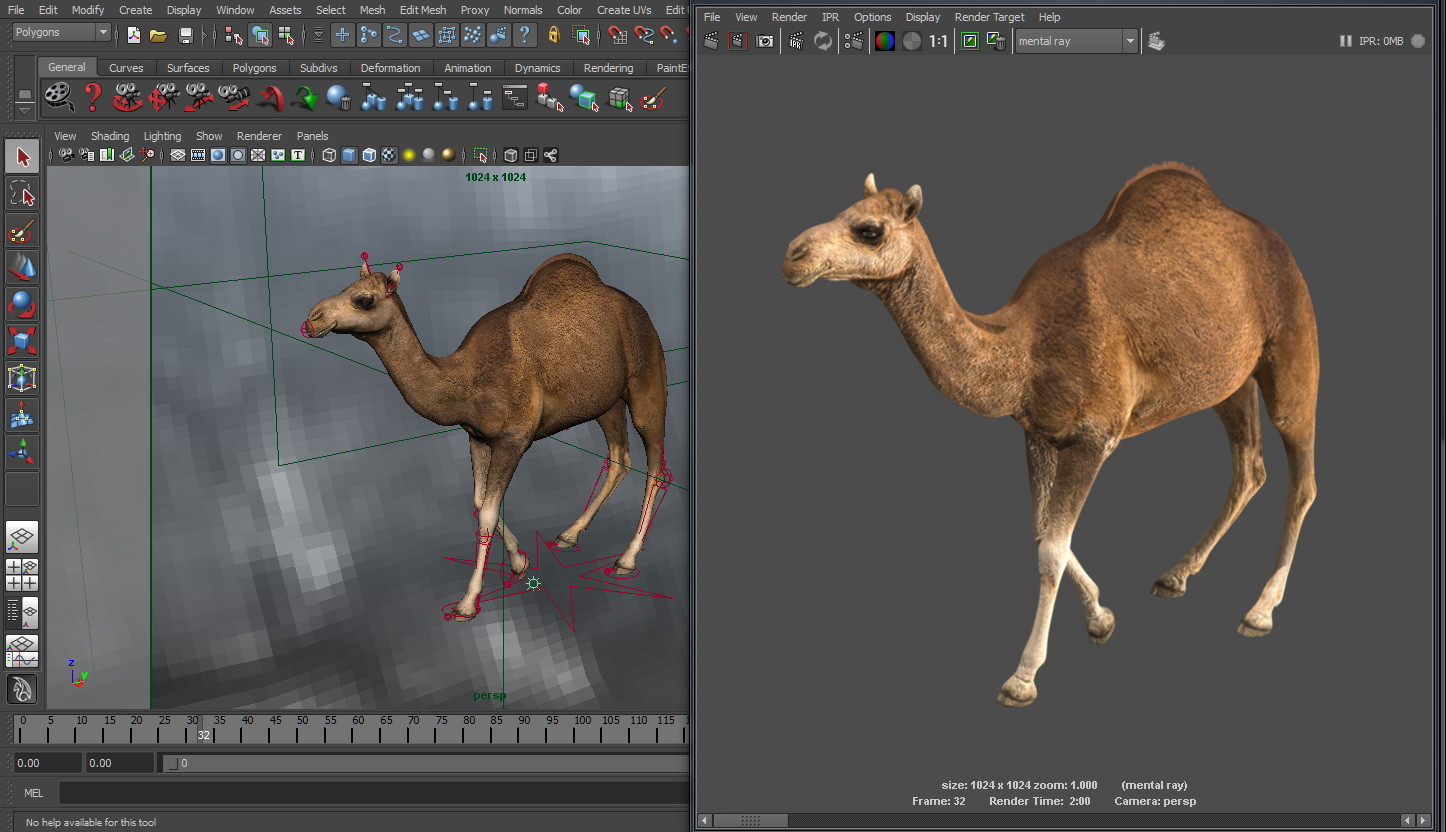The image size is (1446, 832).
Task: Click the green curved arrow shelf icon
Action: pyautogui.click(x=304, y=98)
